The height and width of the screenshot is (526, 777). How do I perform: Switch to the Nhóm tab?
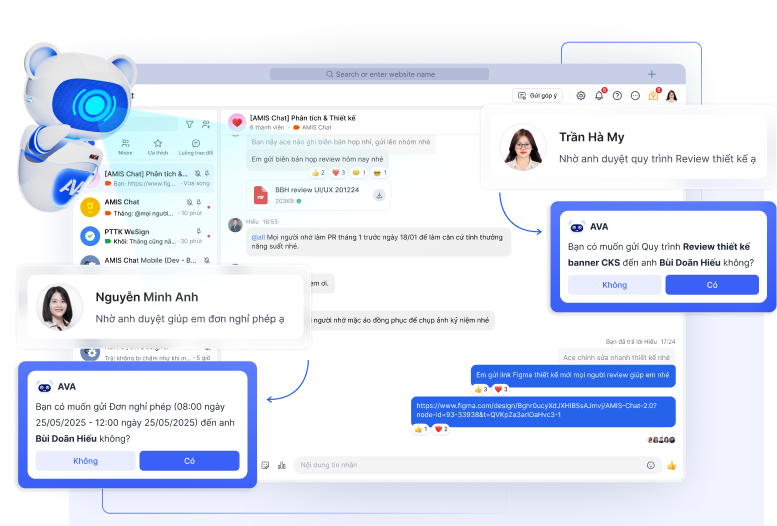pyautogui.click(x=125, y=148)
